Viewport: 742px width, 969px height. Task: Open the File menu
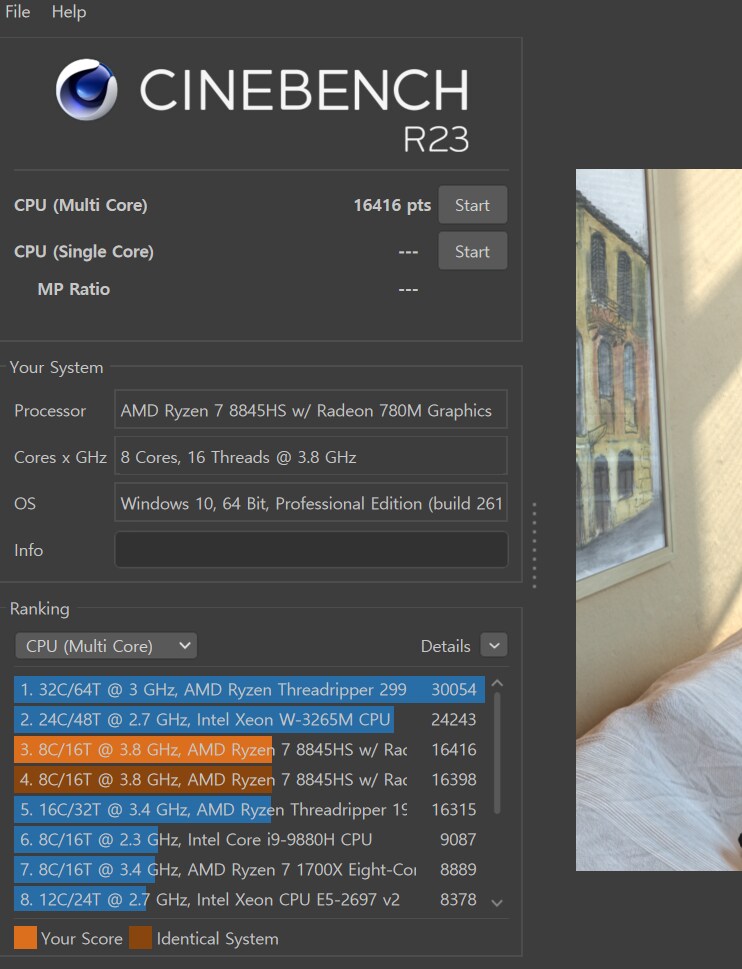pyautogui.click(x=17, y=12)
